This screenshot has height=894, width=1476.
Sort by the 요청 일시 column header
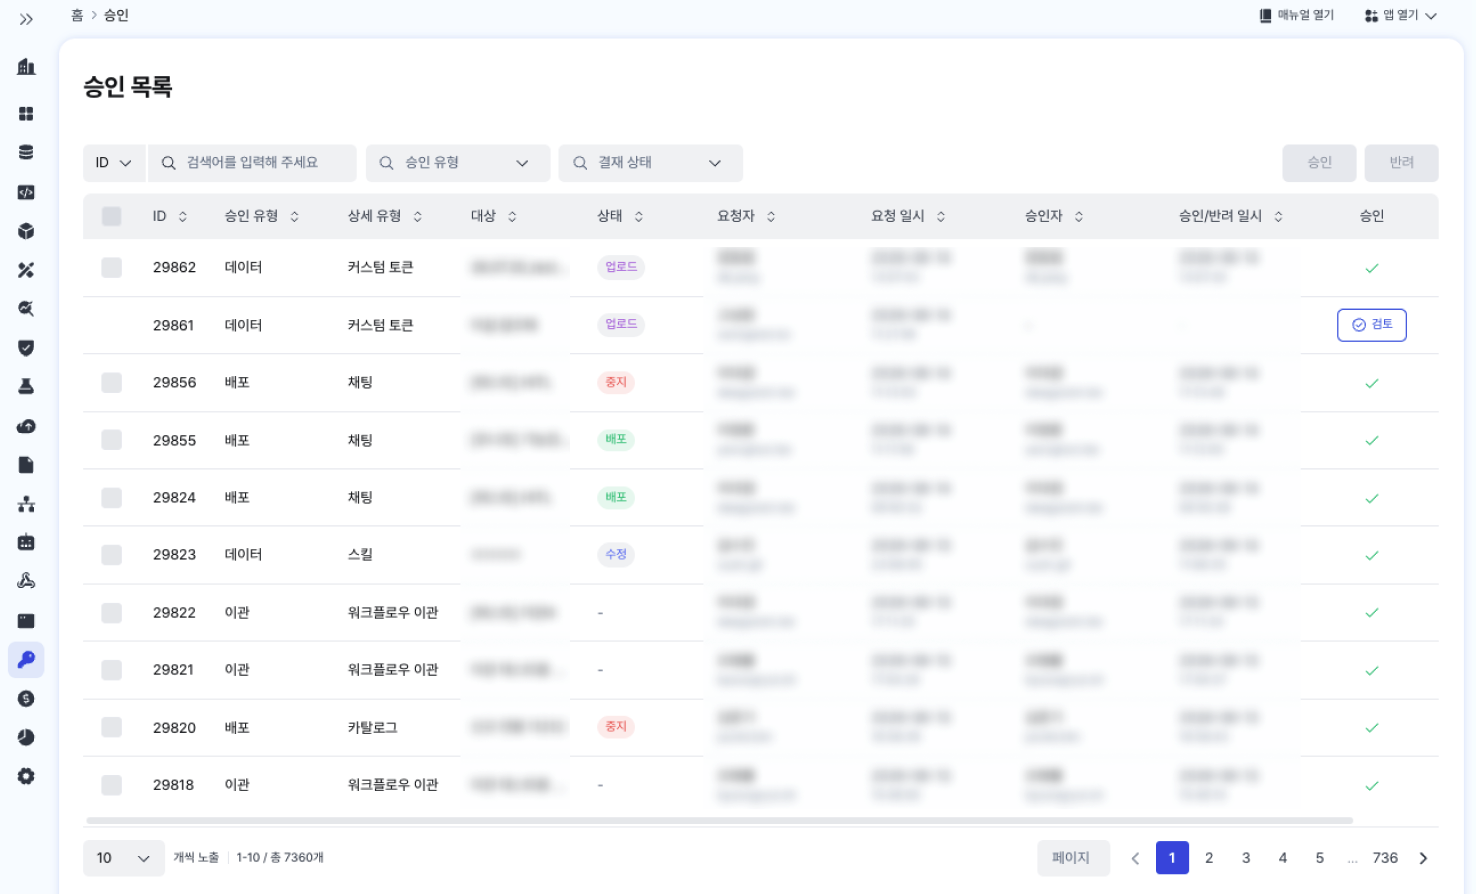point(908,216)
